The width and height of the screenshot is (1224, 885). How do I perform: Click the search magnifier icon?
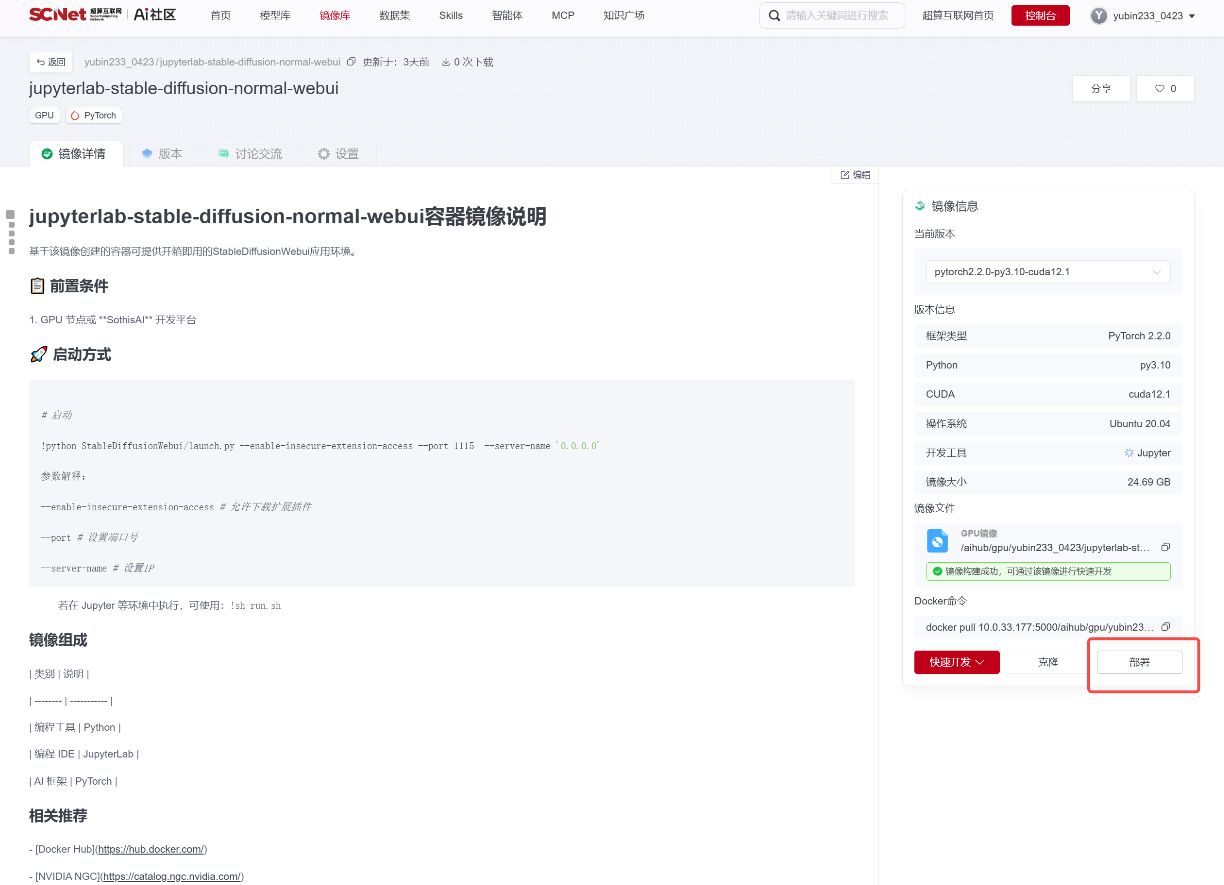(774, 16)
